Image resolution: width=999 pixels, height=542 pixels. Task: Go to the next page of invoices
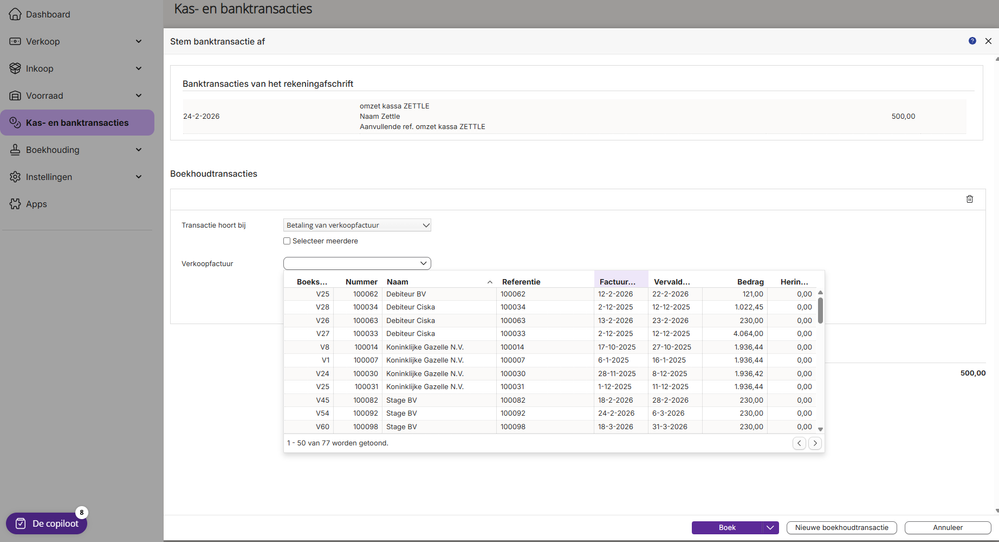point(815,443)
